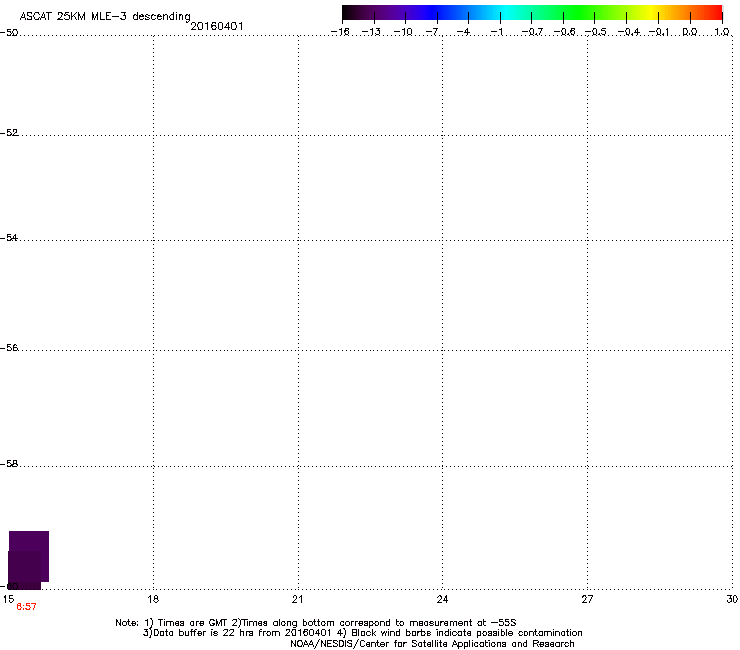Click the color scale value -7

pos(433,32)
